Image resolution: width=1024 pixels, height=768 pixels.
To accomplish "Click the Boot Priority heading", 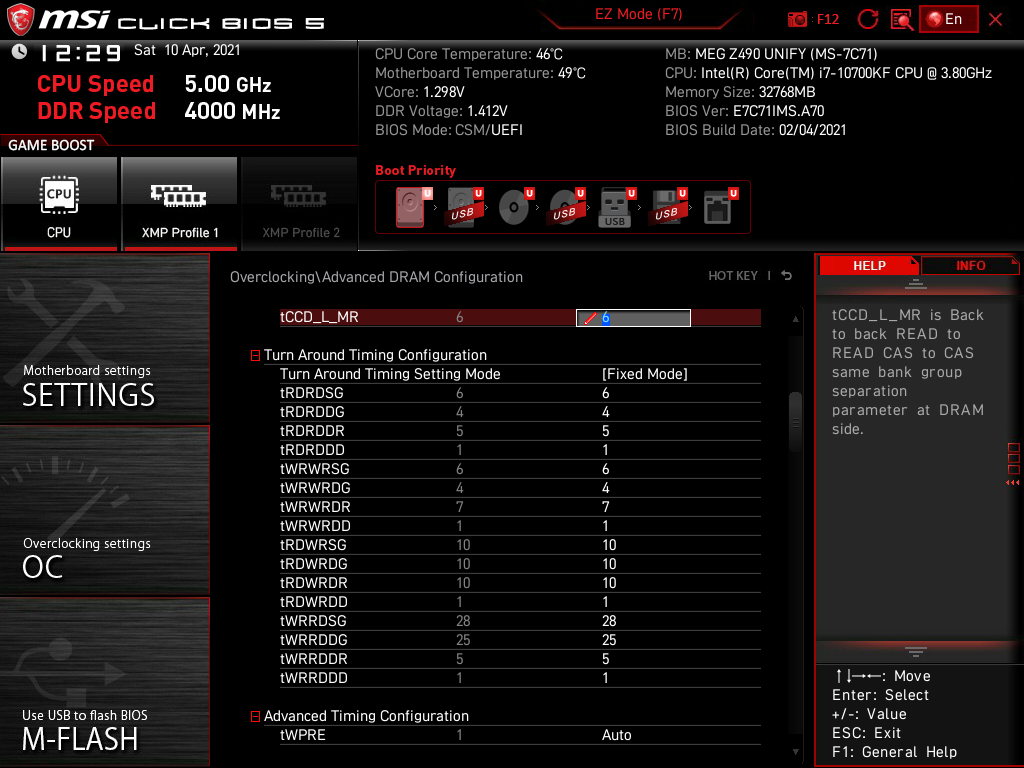I will pyautogui.click(x=415, y=170).
